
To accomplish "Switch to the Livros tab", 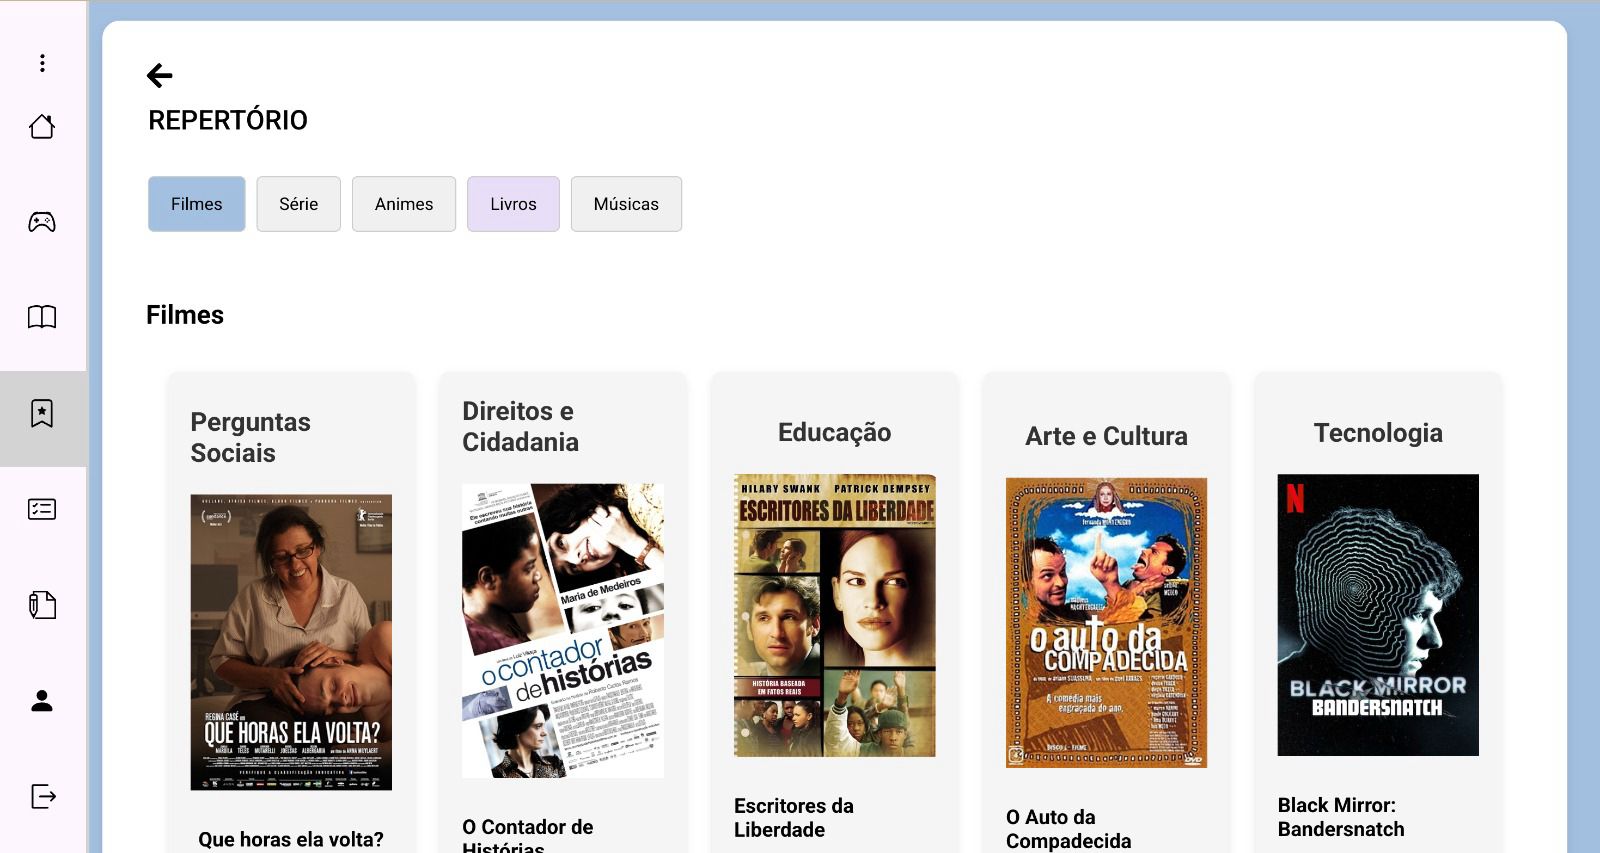I will pos(513,204).
